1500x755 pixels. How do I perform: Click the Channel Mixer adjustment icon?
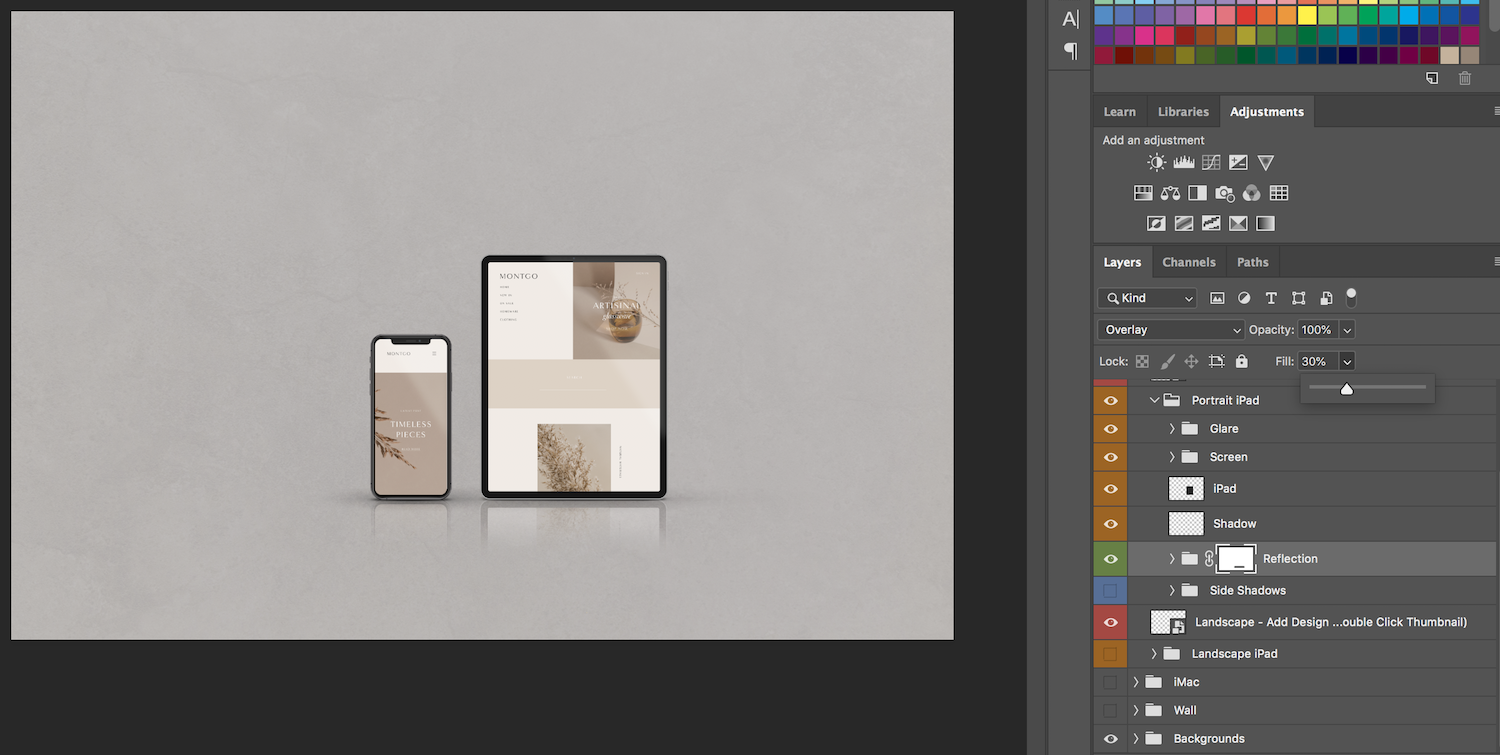click(1251, 193)
